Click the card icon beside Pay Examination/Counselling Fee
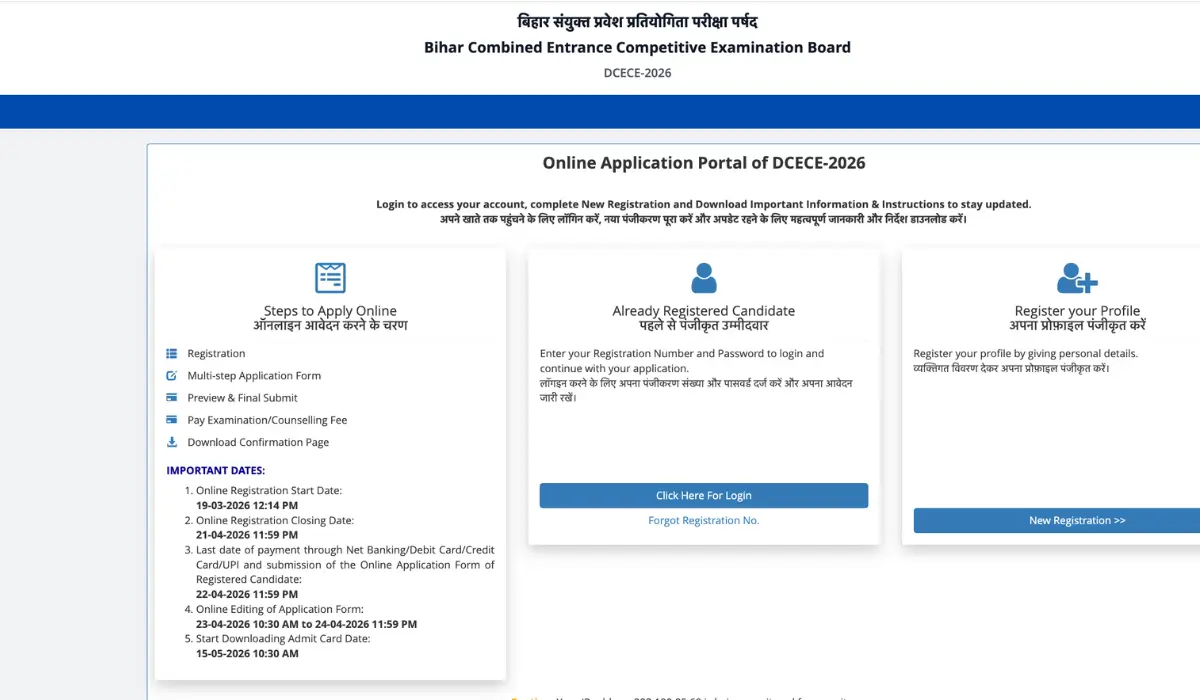 [x=171, y=420]
